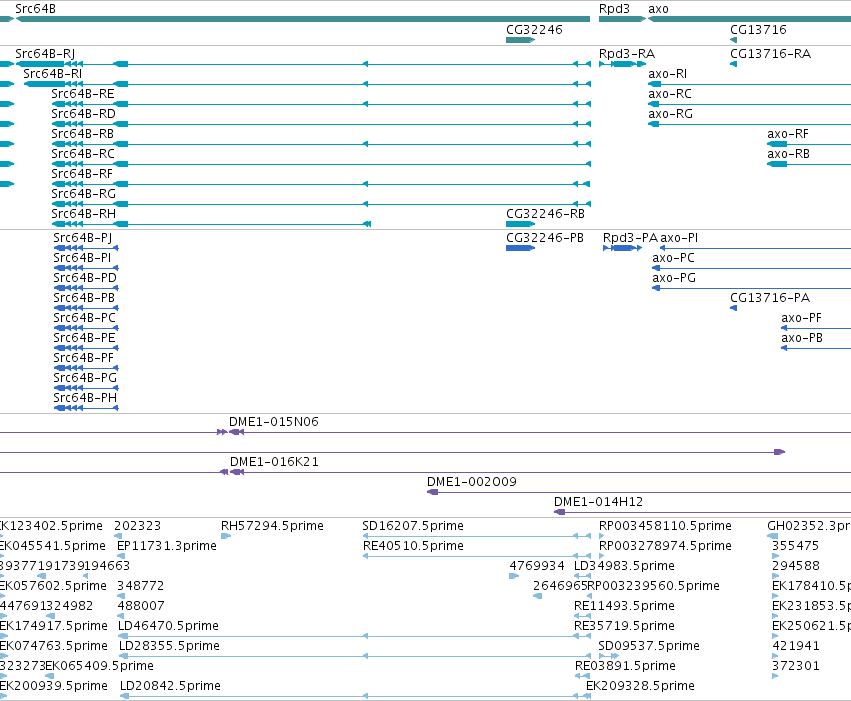Select the axo-PB protein label
851x701 pixels.
[802, 338]
